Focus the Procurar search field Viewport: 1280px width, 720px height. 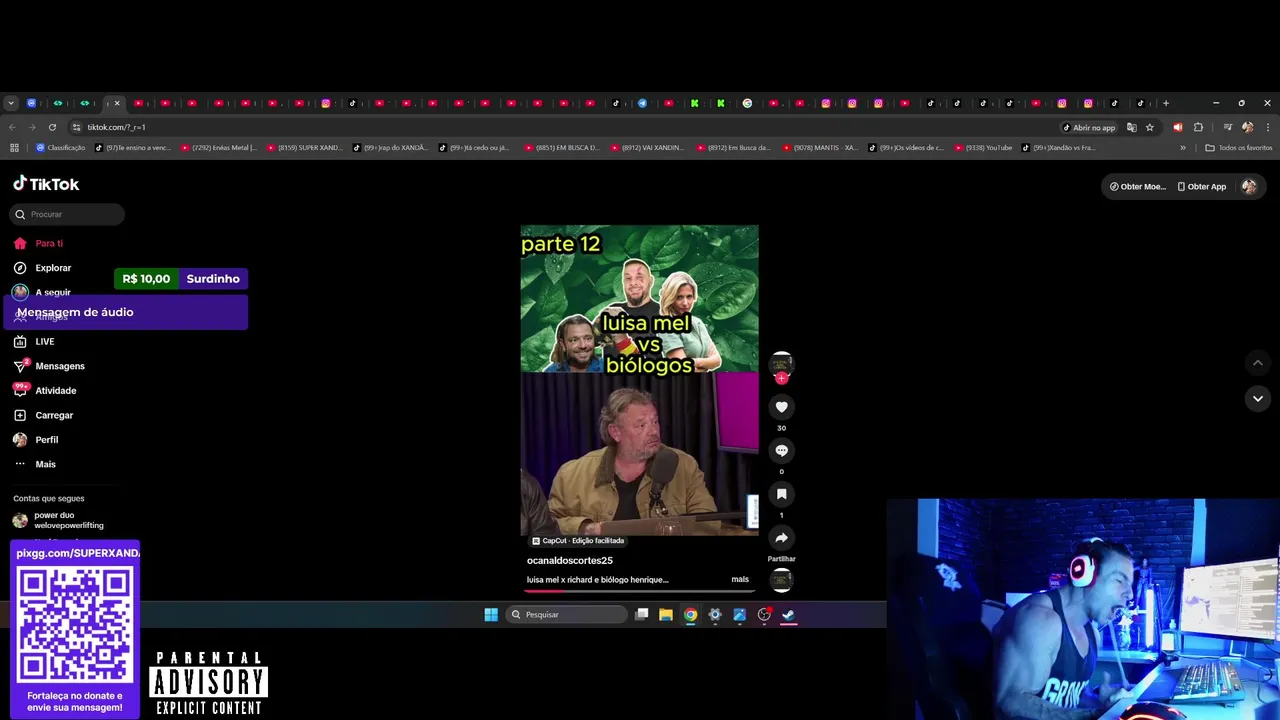(x=68, y=214)
